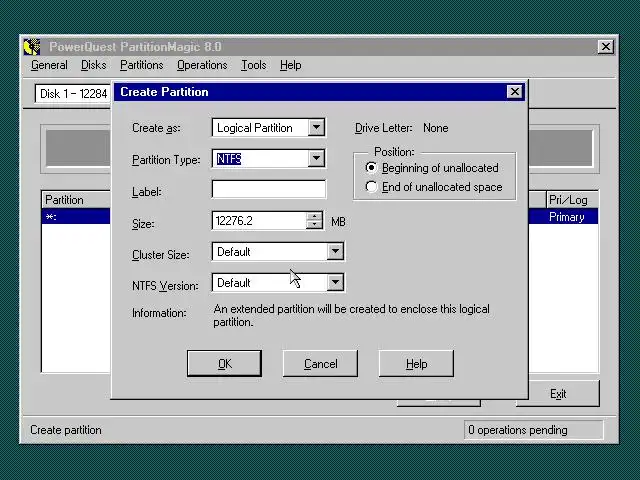Close the Create Partition dialog
640x480 pixels.
[515, 92]
